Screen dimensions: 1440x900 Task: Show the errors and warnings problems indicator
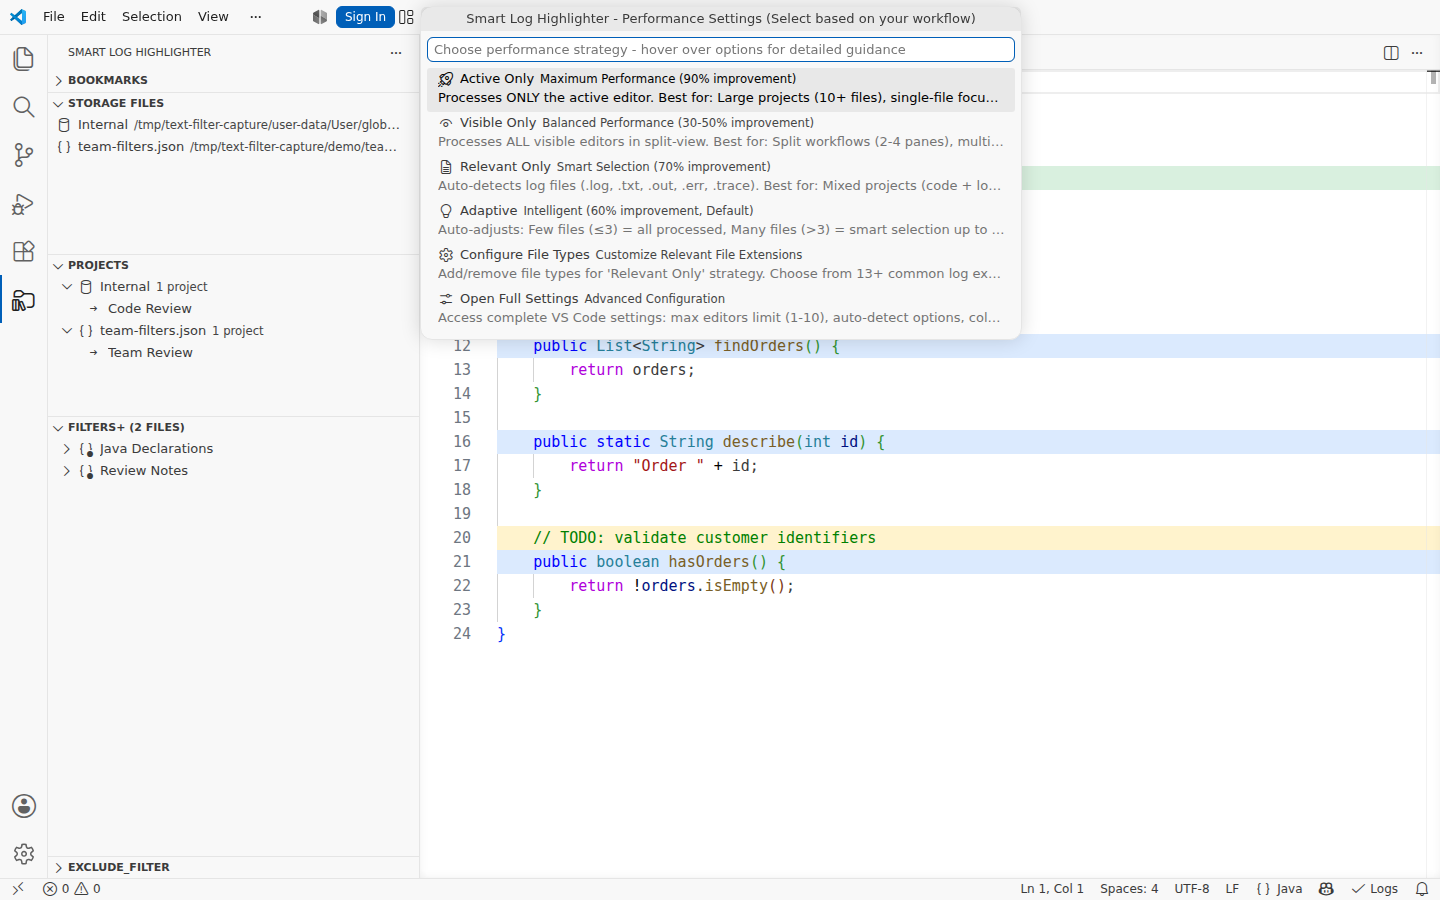tap(72, 889)
